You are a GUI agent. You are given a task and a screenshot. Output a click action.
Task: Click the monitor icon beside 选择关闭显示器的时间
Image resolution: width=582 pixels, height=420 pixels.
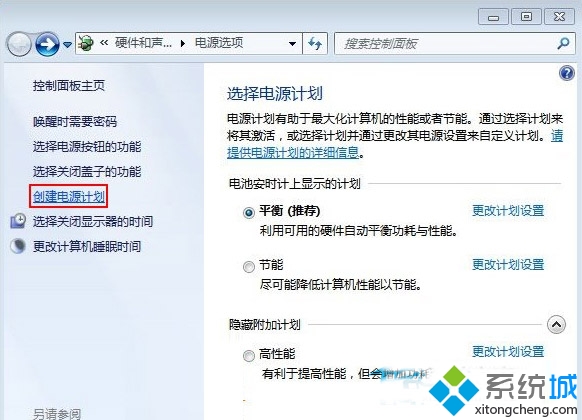[18, 221]
